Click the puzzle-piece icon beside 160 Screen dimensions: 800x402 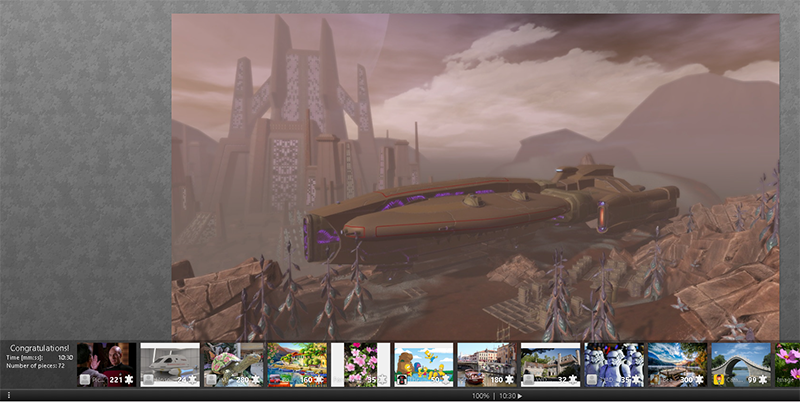click(319, 380)
